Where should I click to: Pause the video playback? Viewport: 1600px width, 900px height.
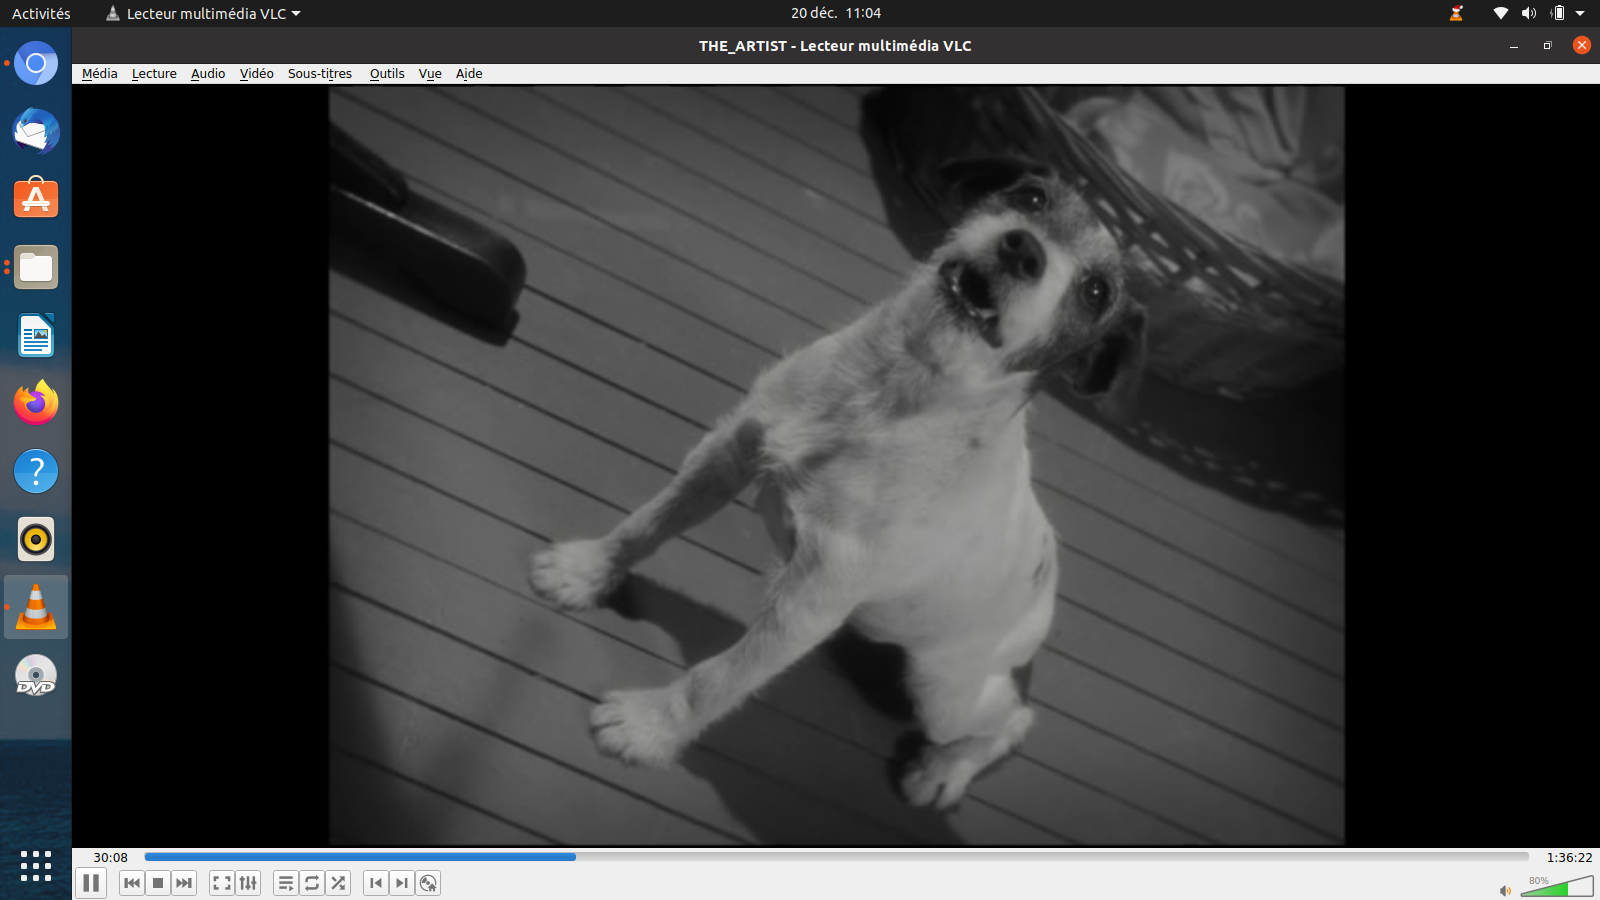click(x=91, y=883)
